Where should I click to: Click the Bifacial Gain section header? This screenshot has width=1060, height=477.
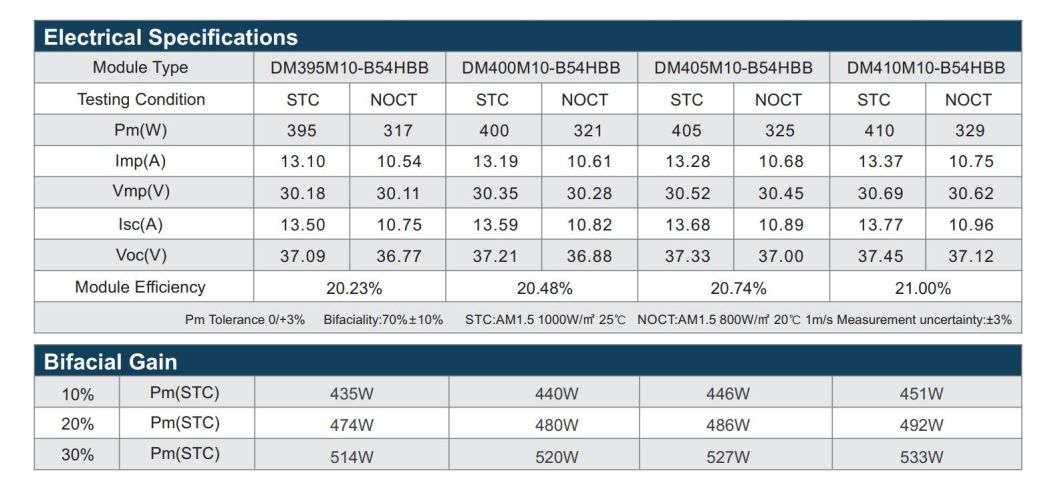[x=110, y=362]
